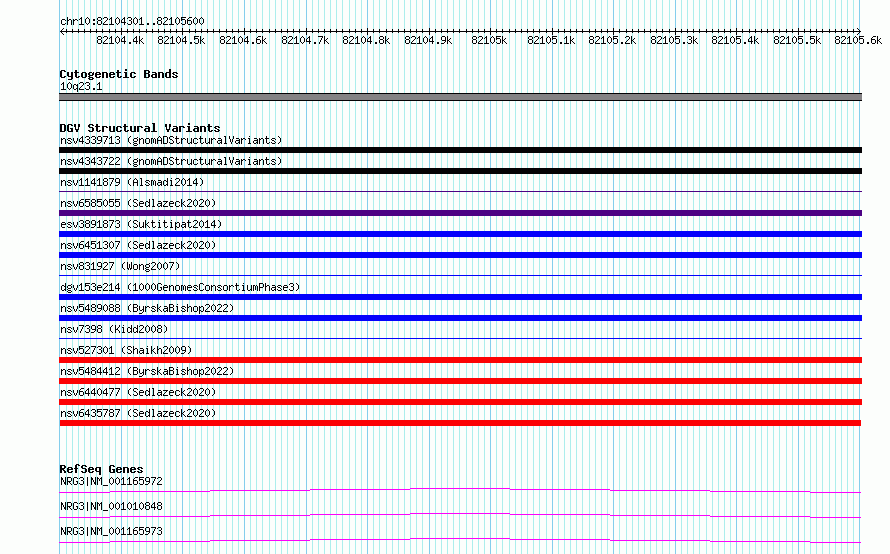Select variant nsv6440477 (Sedlazeck2020)
Screen dimensions: 890x554
138,392
